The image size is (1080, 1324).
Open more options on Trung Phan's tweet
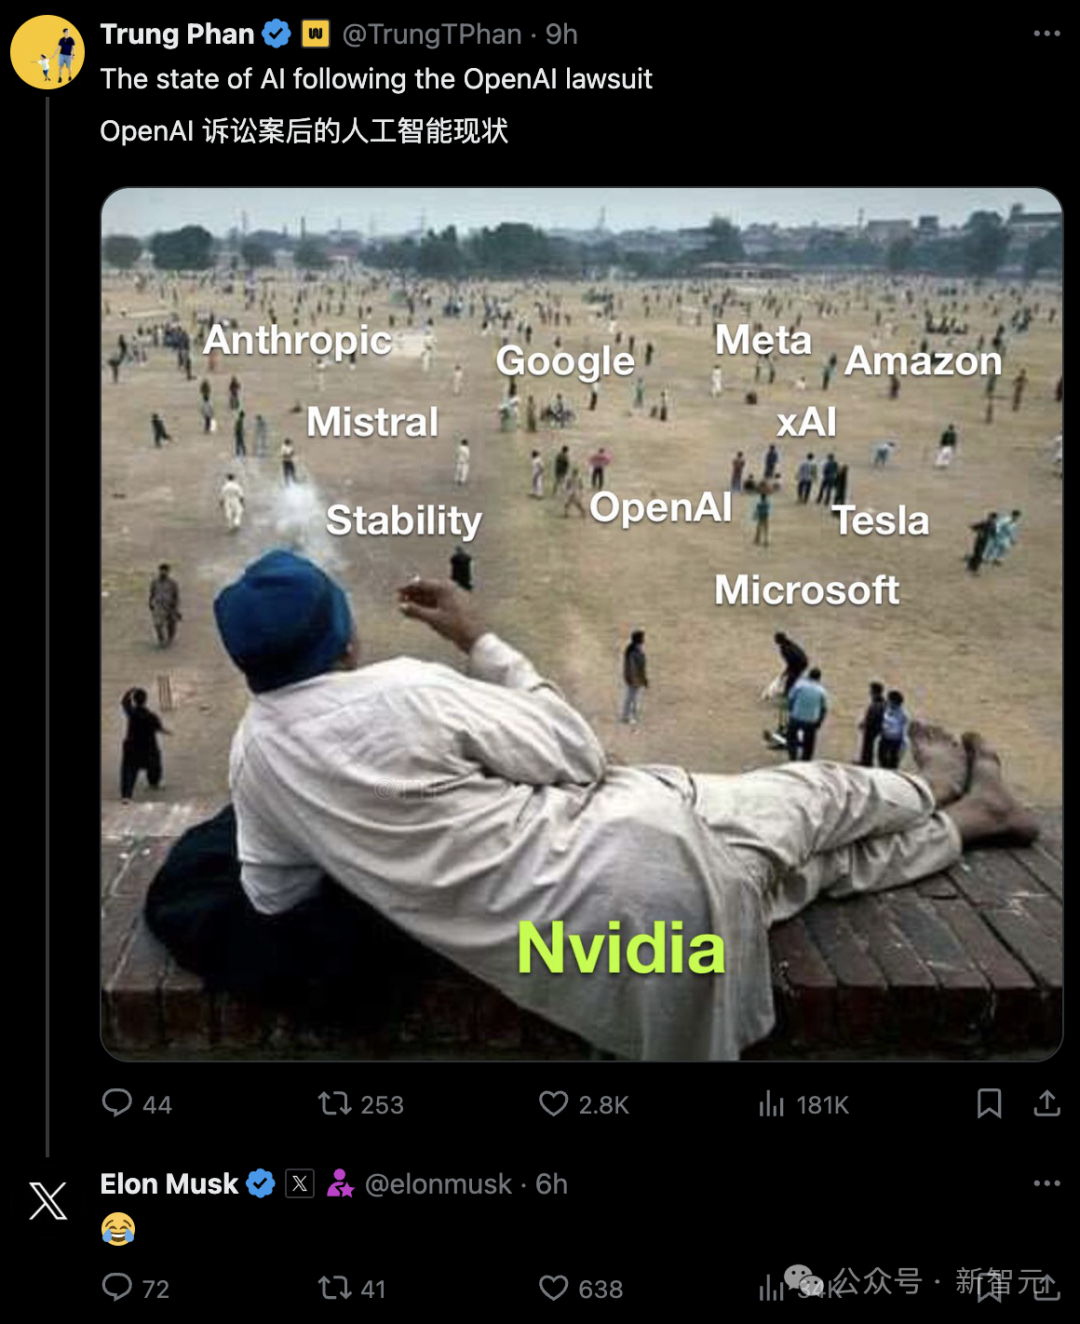[x=1047, y=34]
